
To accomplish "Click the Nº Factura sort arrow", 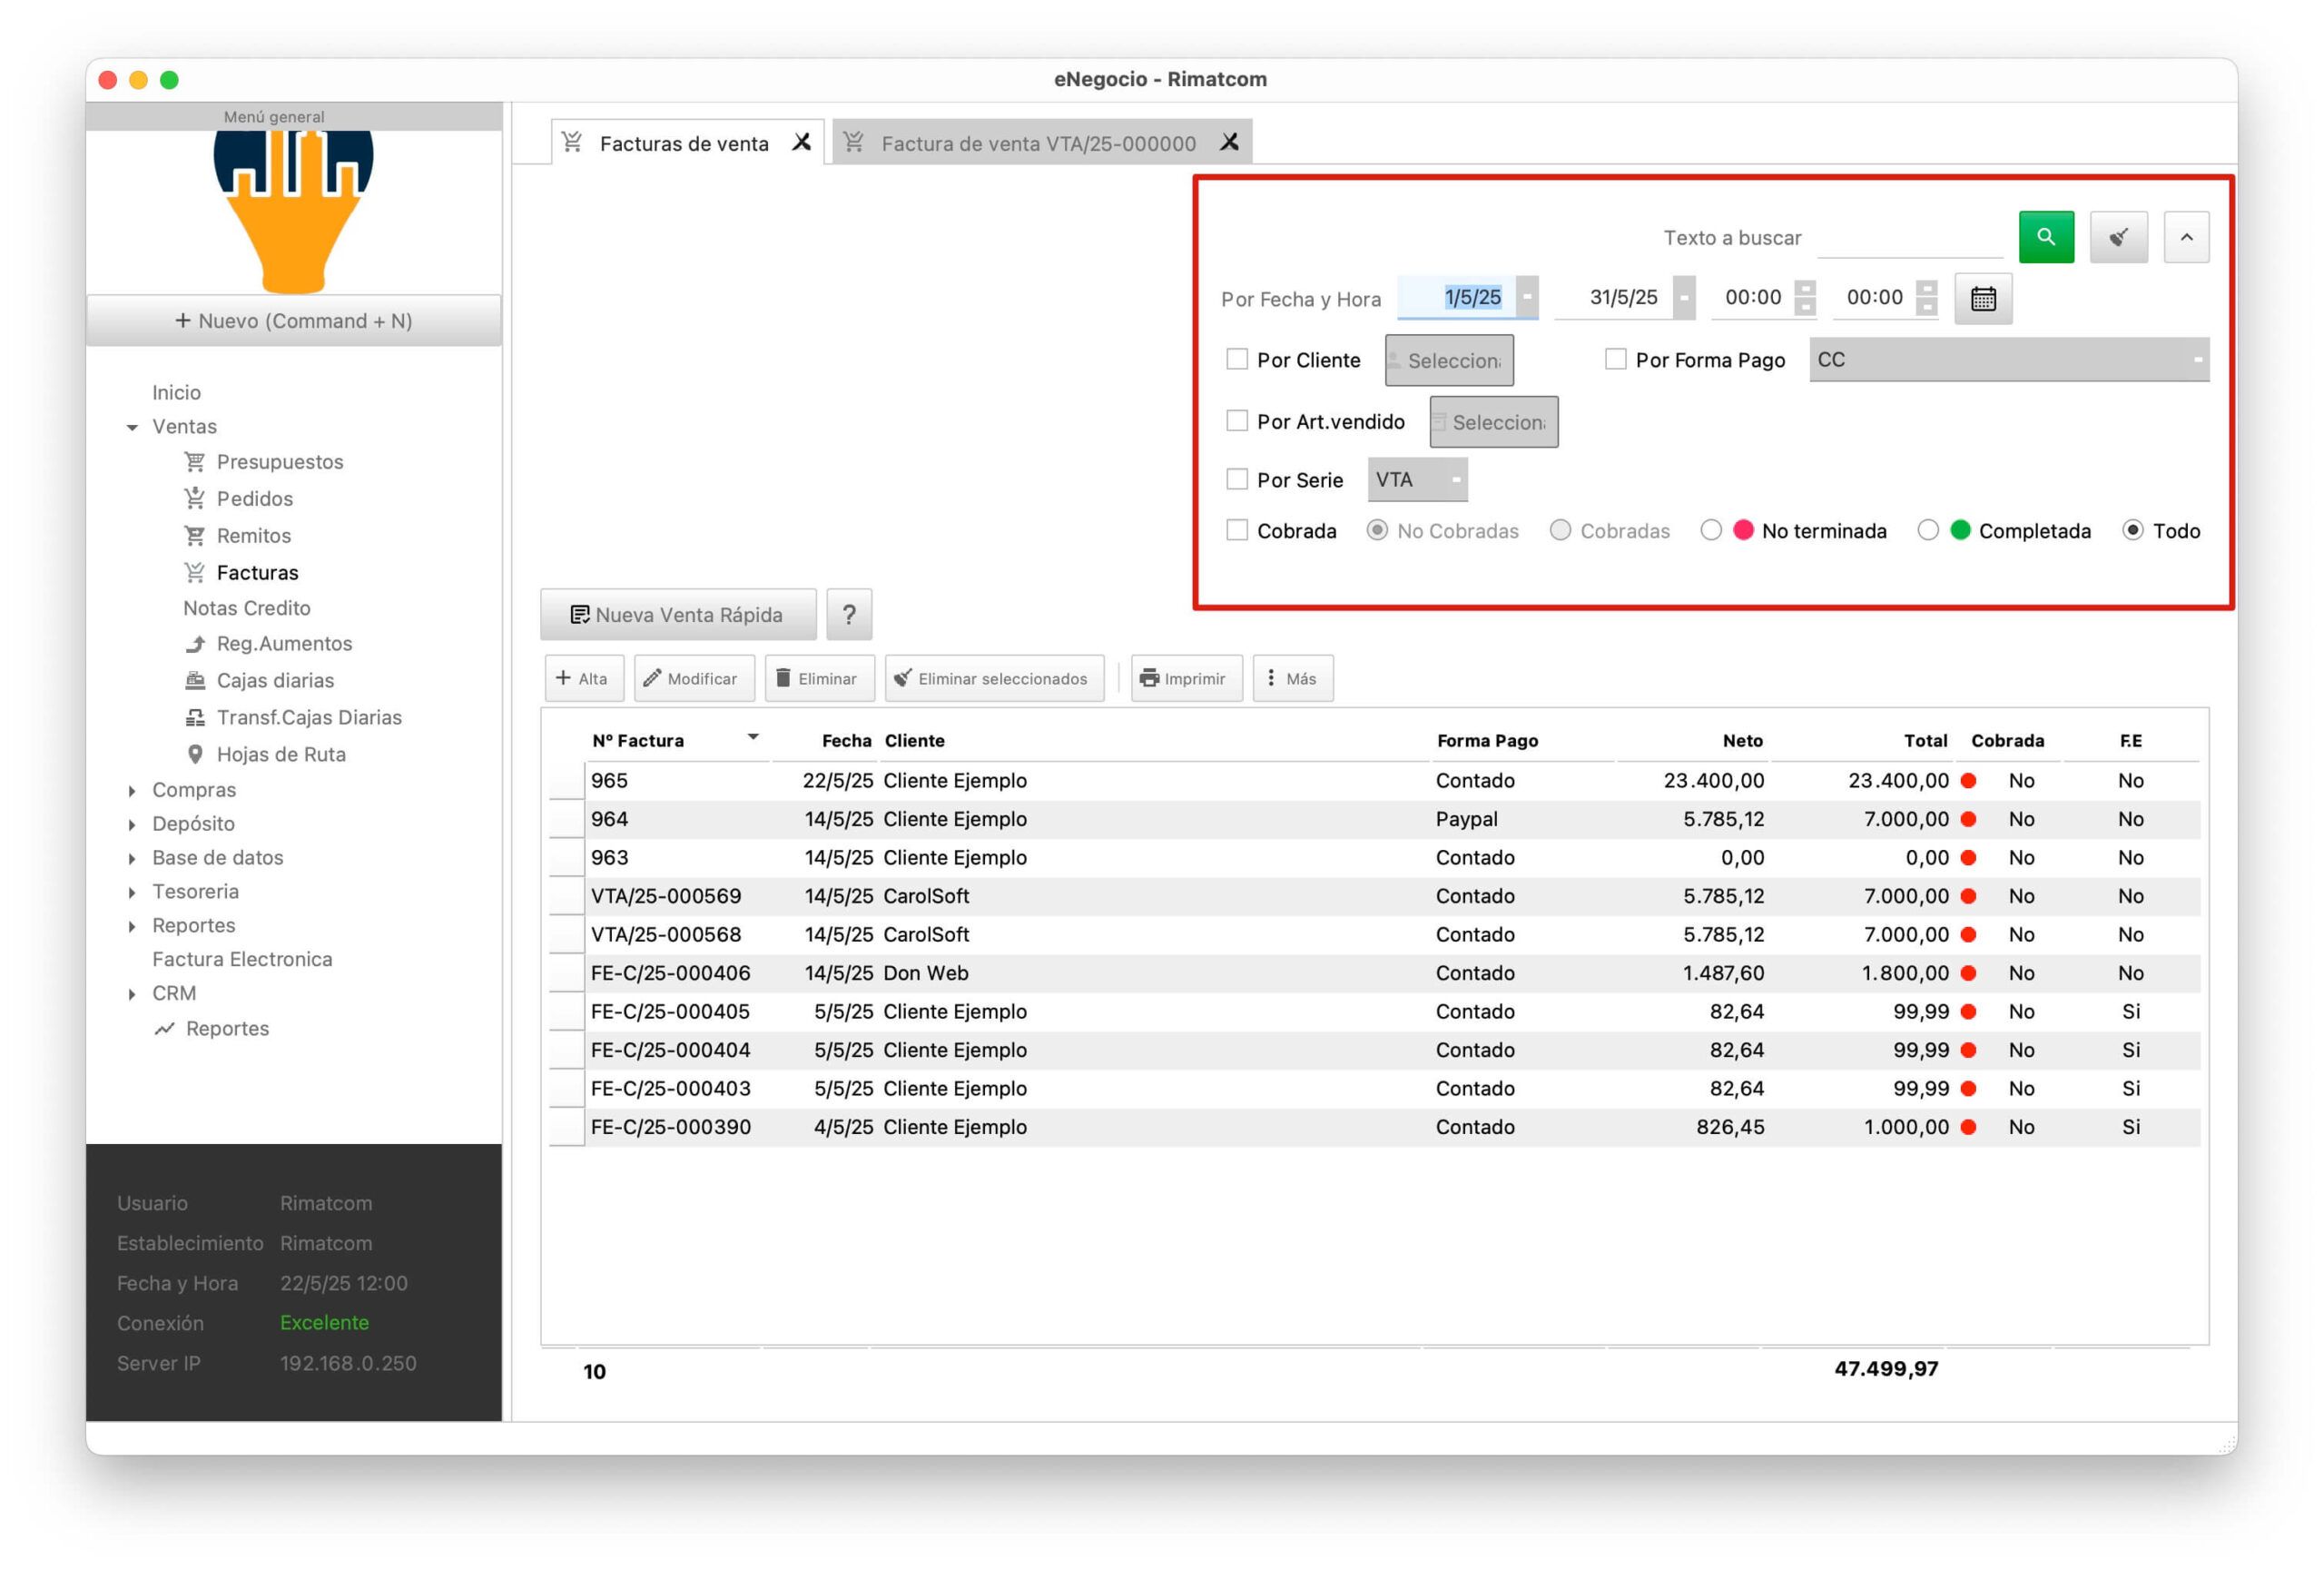I will pyautogui.click(x=753, y=737).
